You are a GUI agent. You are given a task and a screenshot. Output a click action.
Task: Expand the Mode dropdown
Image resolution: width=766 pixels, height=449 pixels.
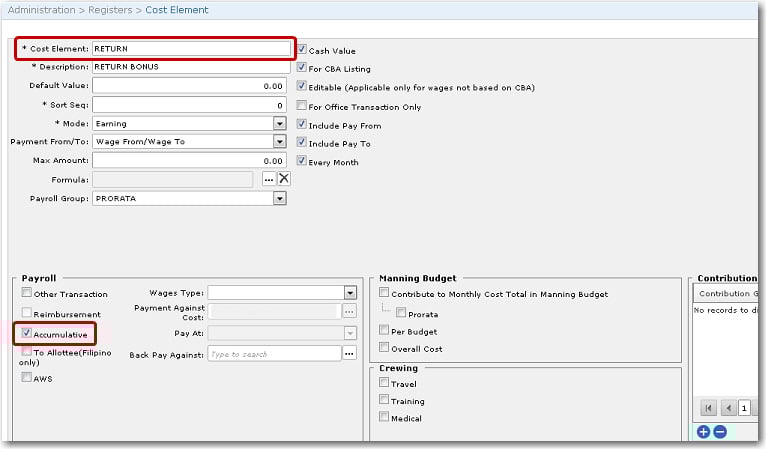[280, 123]
